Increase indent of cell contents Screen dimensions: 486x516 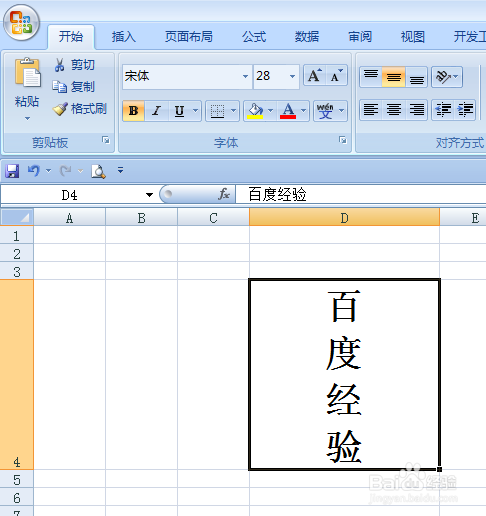pos(465,110)
